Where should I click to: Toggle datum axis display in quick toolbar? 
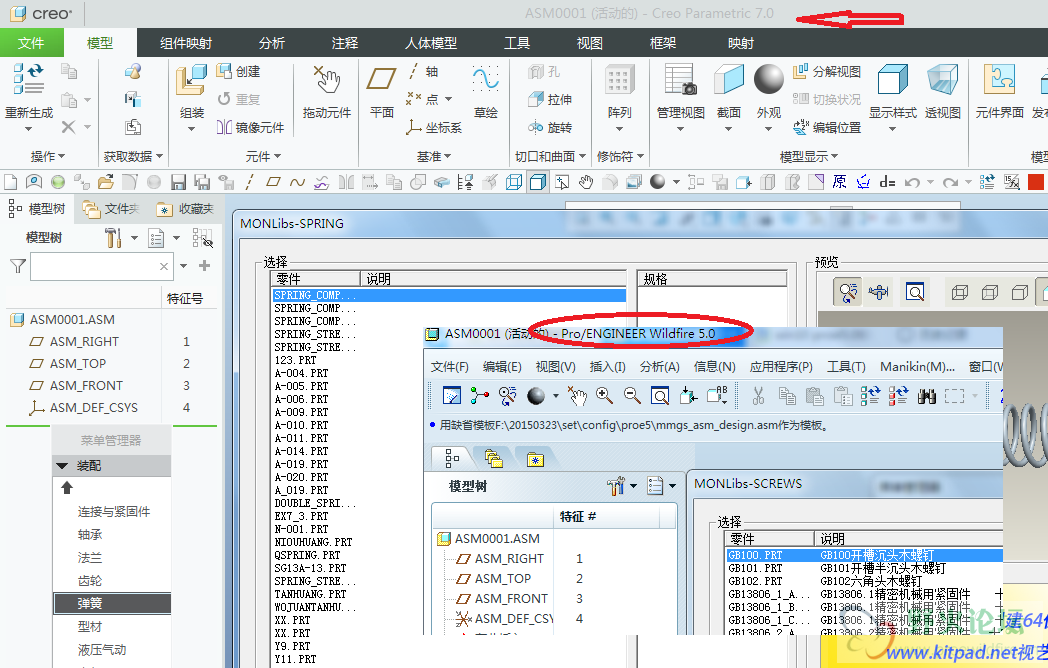point(249,182)
